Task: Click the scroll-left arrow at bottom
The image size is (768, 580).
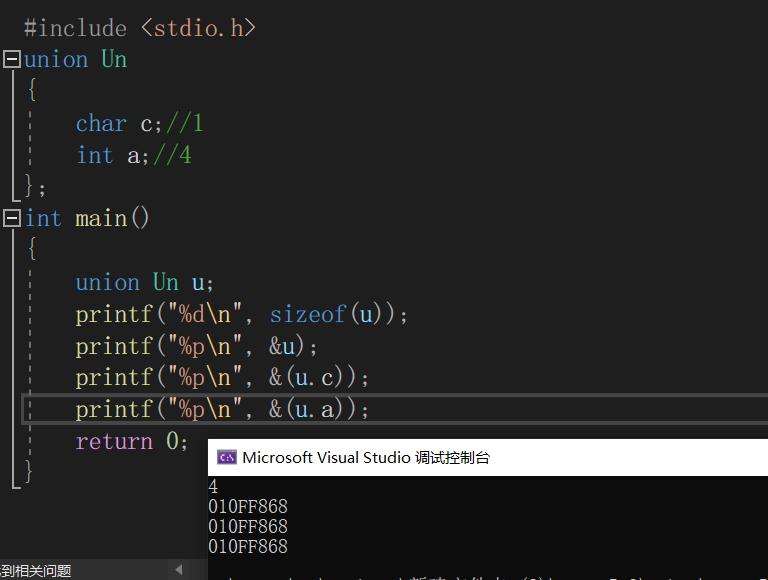Action: point(179,570)
